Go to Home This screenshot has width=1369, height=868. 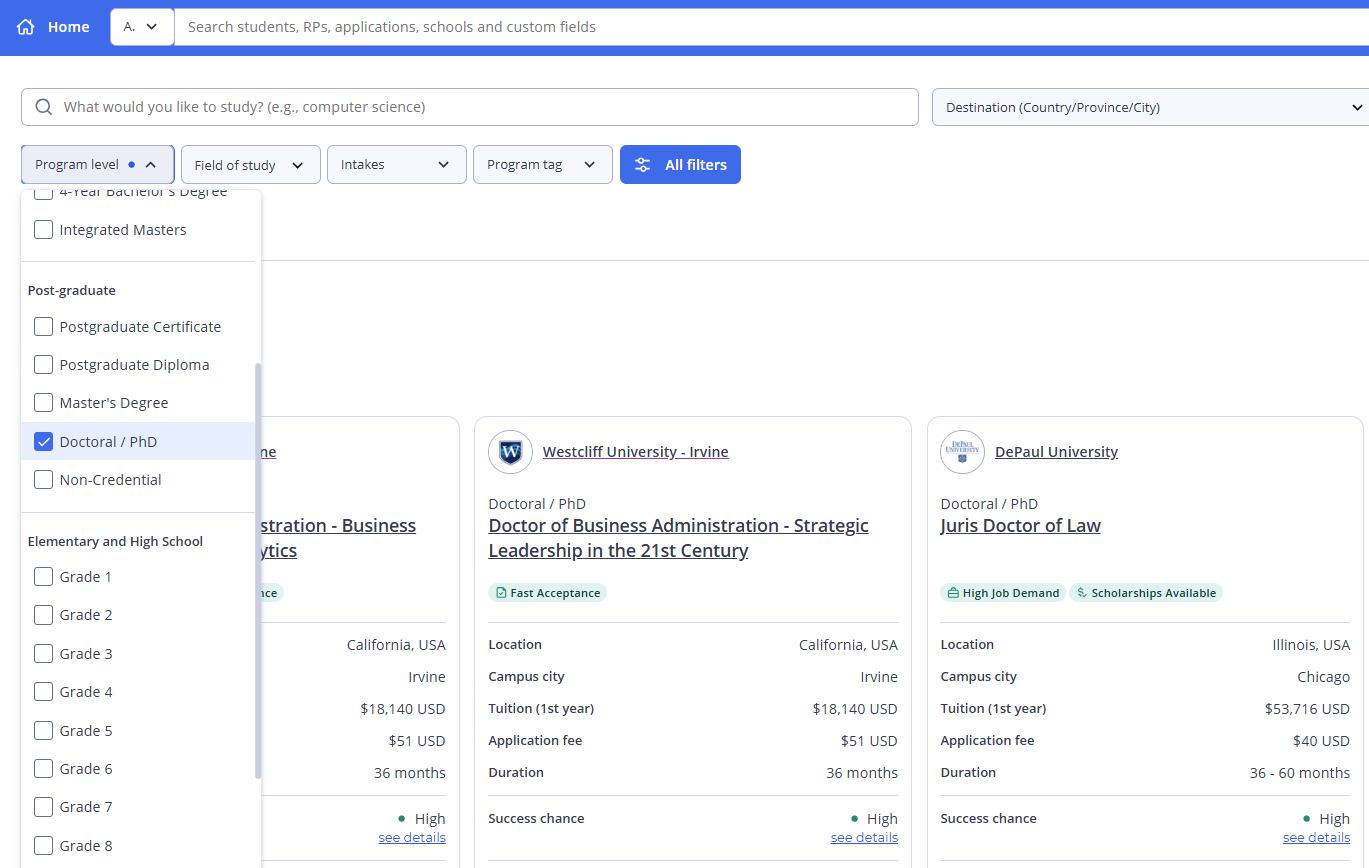[54, 27]
